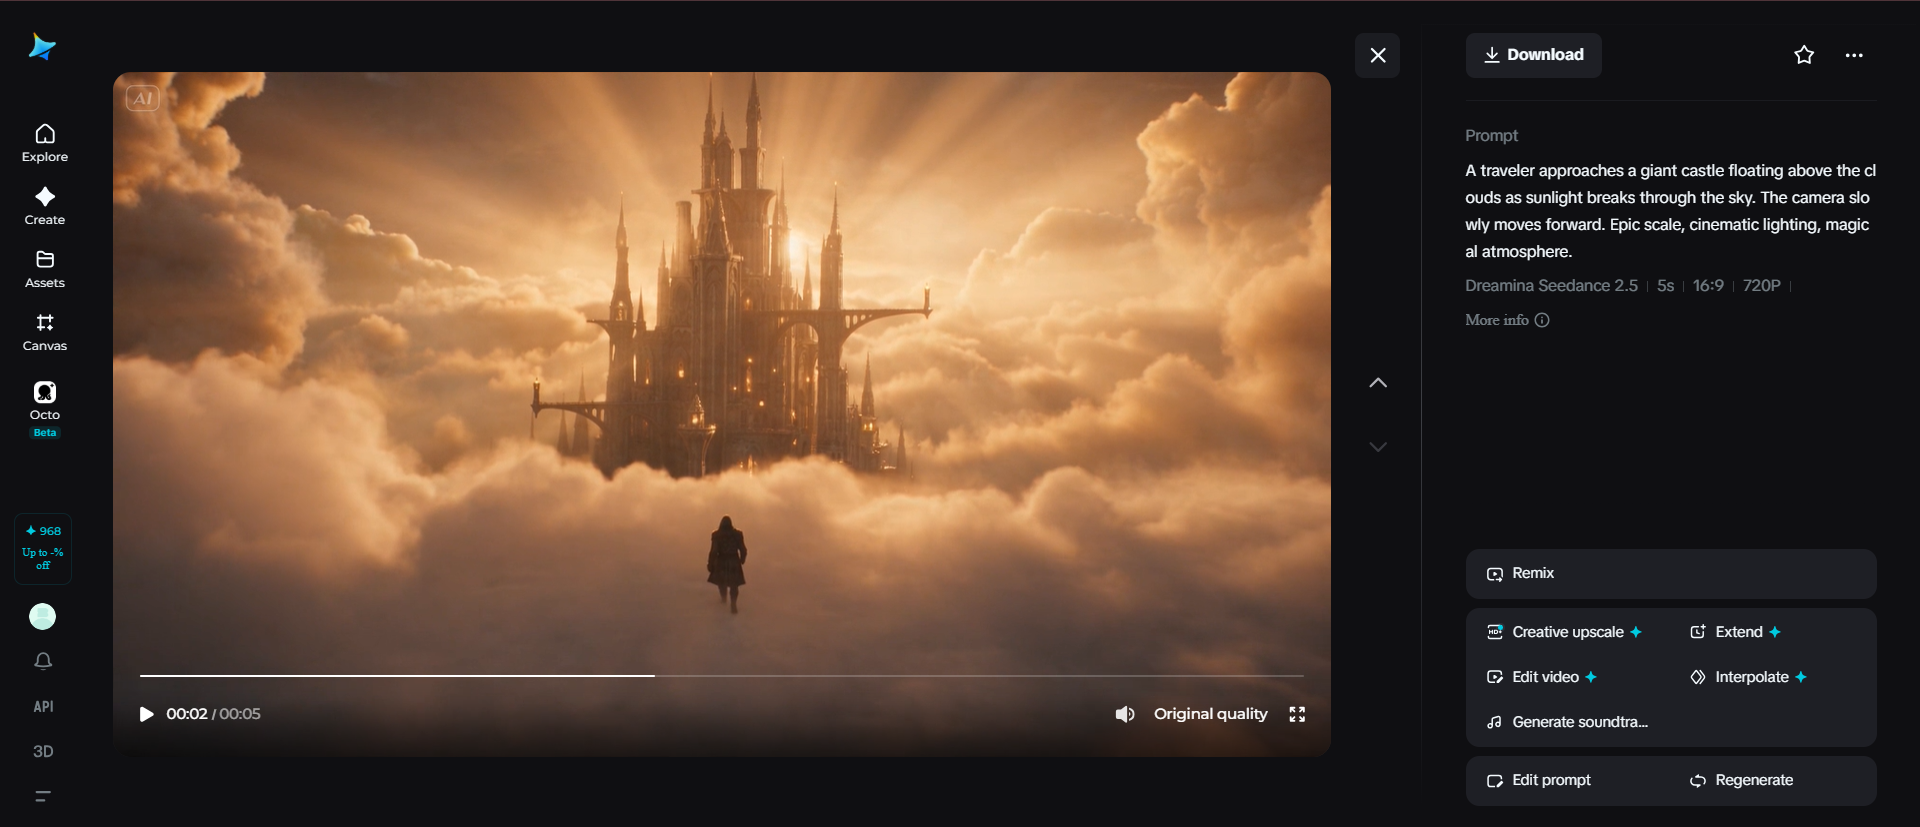Click the 00:02 / 00:05 timestamp
The image size is (1920, 827).
coord(213,714)
